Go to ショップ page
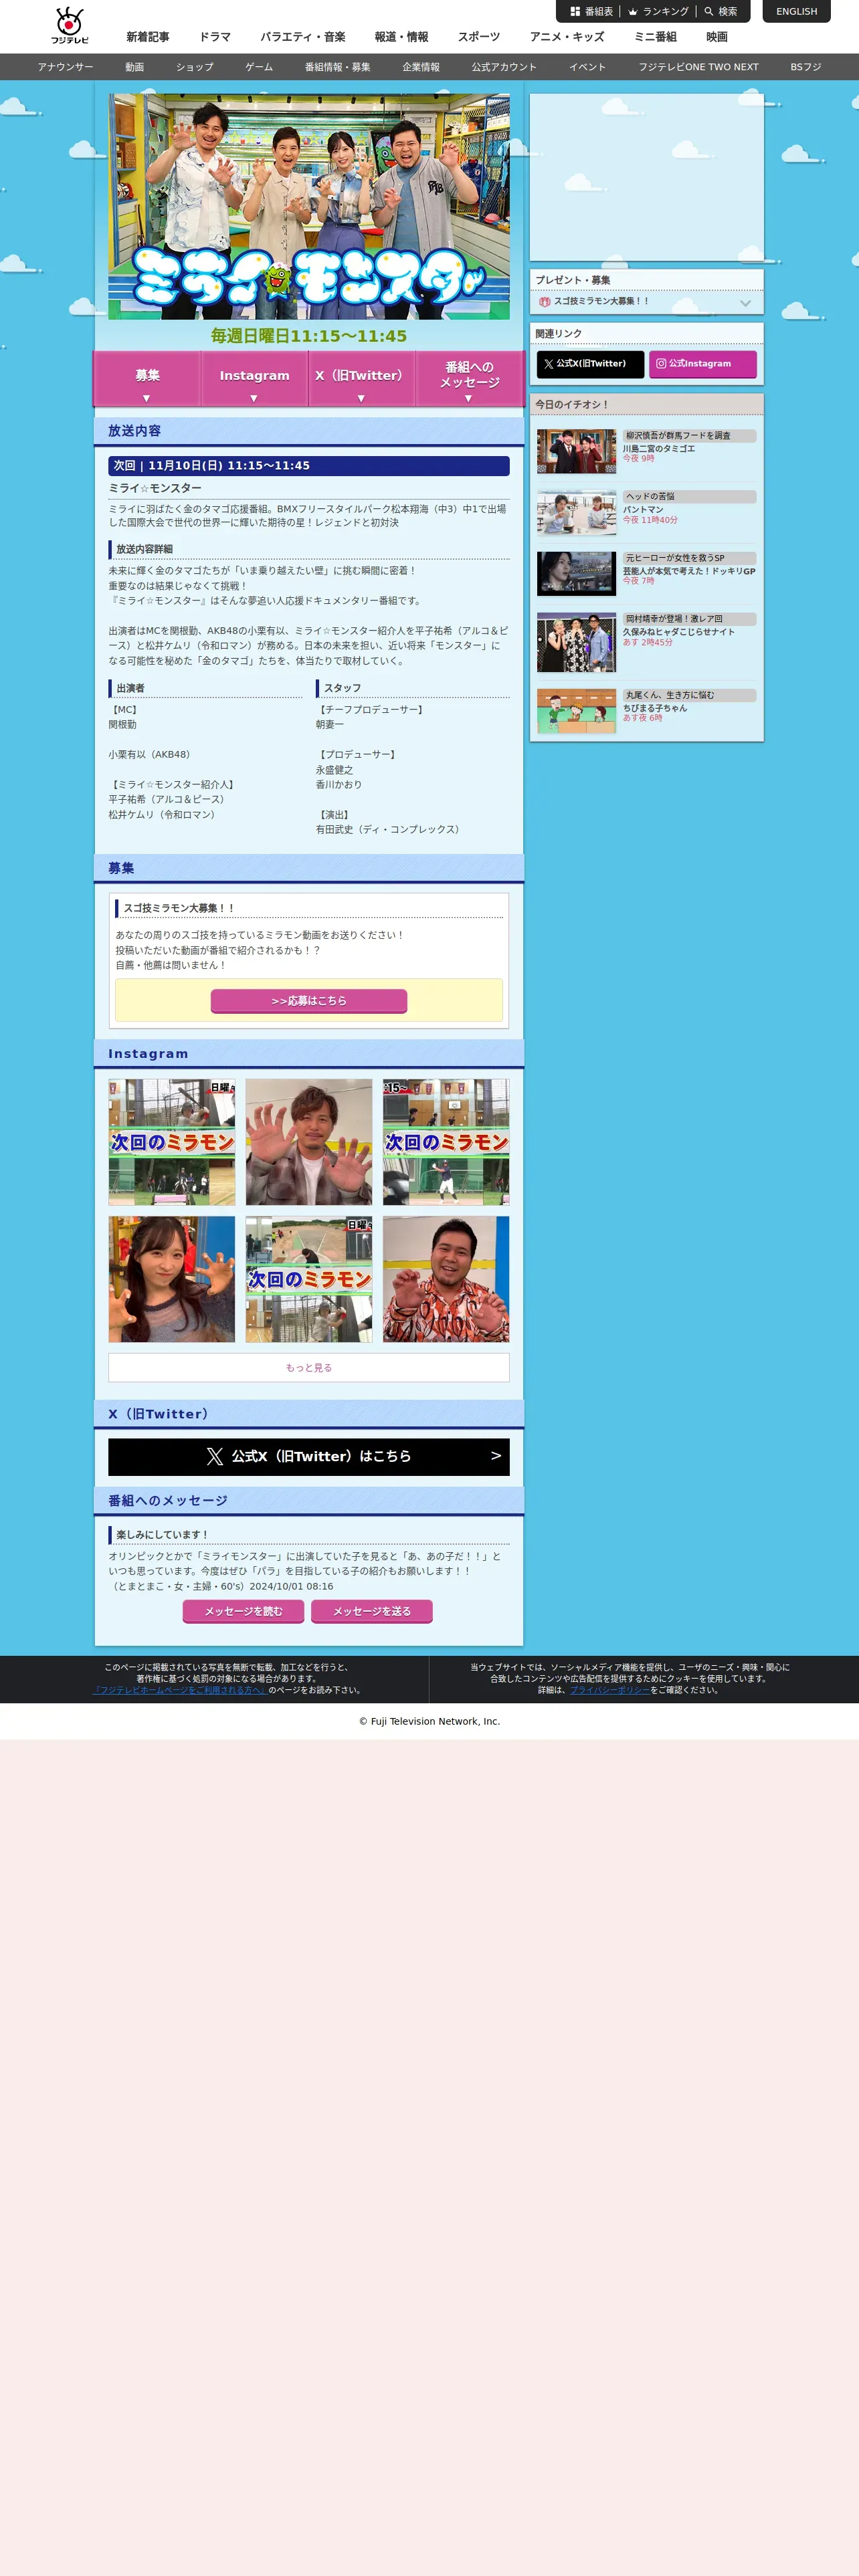Viewport: 859px width, 2576px height. (x=195, y=67)
